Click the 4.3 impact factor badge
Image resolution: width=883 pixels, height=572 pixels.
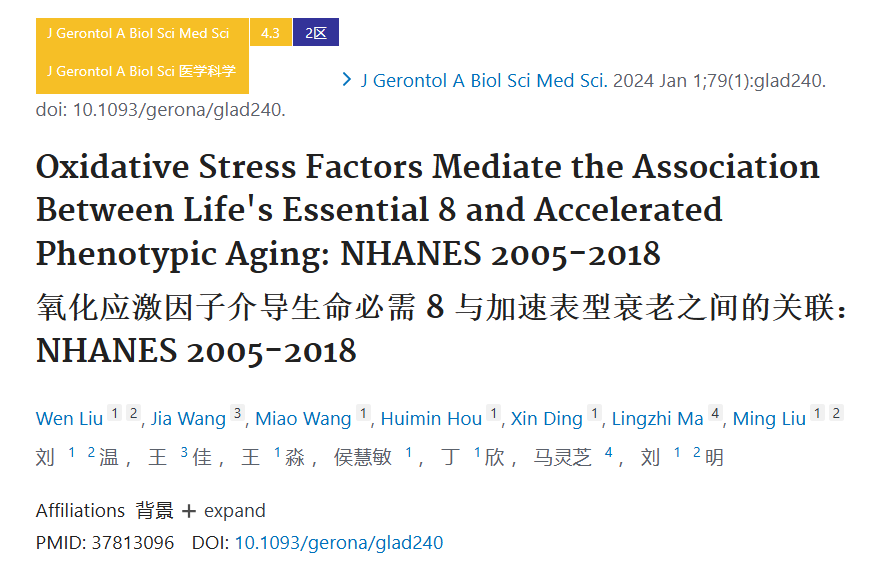point(270,33)
